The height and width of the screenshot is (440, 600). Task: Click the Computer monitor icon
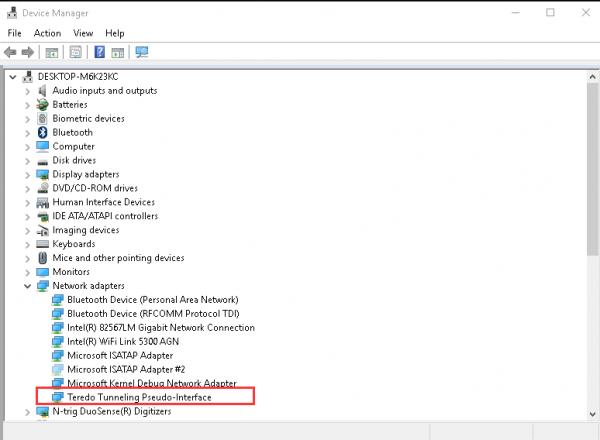tap(42, 147)
